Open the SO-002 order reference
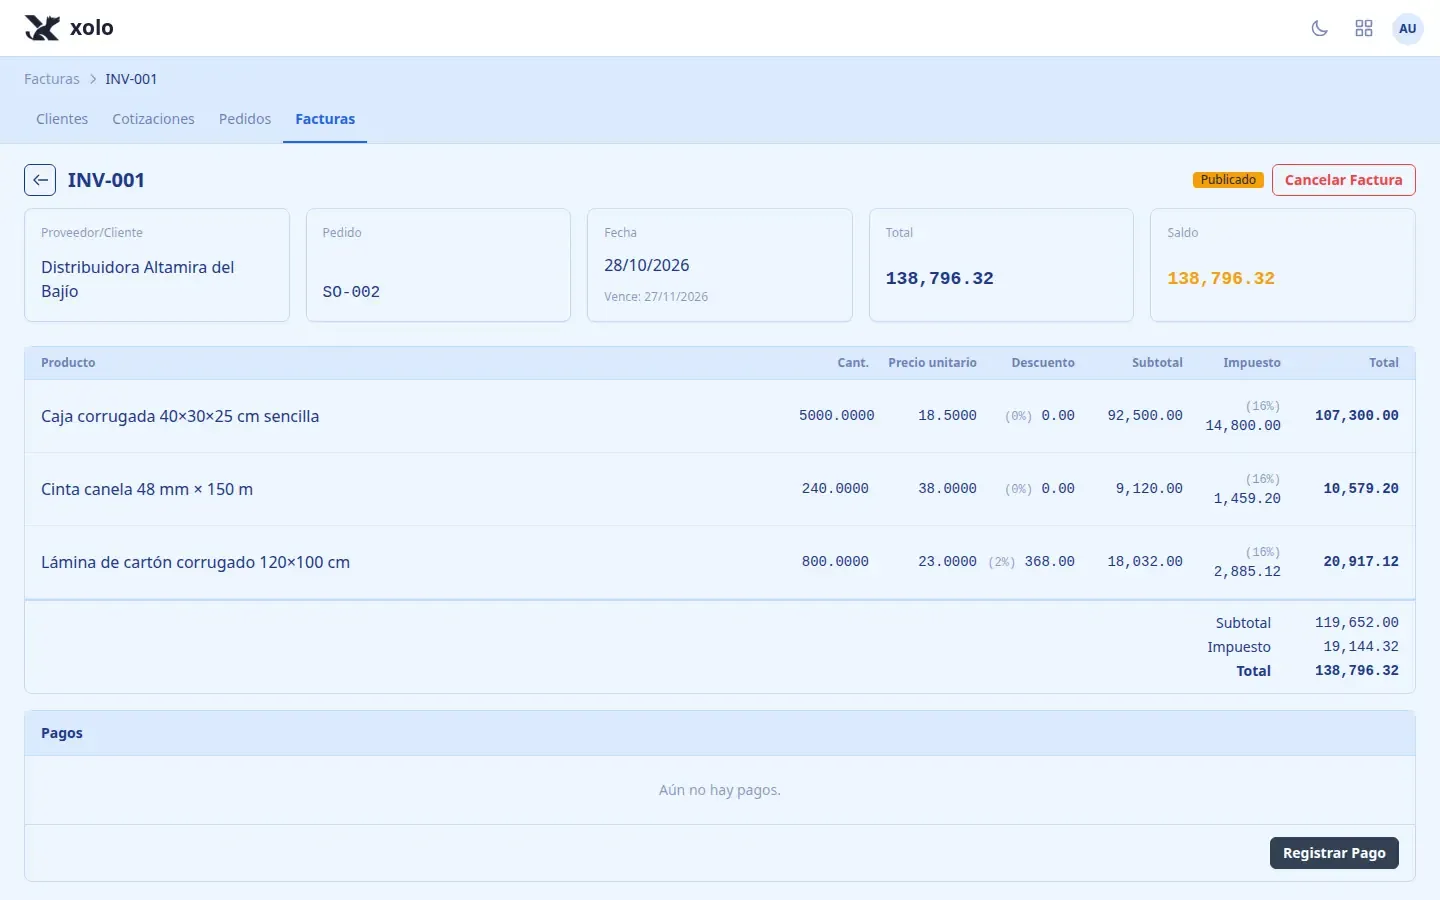 click(351, 292)
